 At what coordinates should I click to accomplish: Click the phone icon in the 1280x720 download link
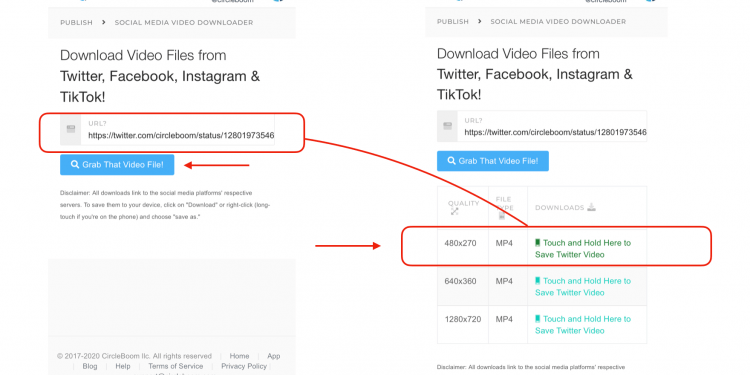pyautogui.click(x=538, y=319)
